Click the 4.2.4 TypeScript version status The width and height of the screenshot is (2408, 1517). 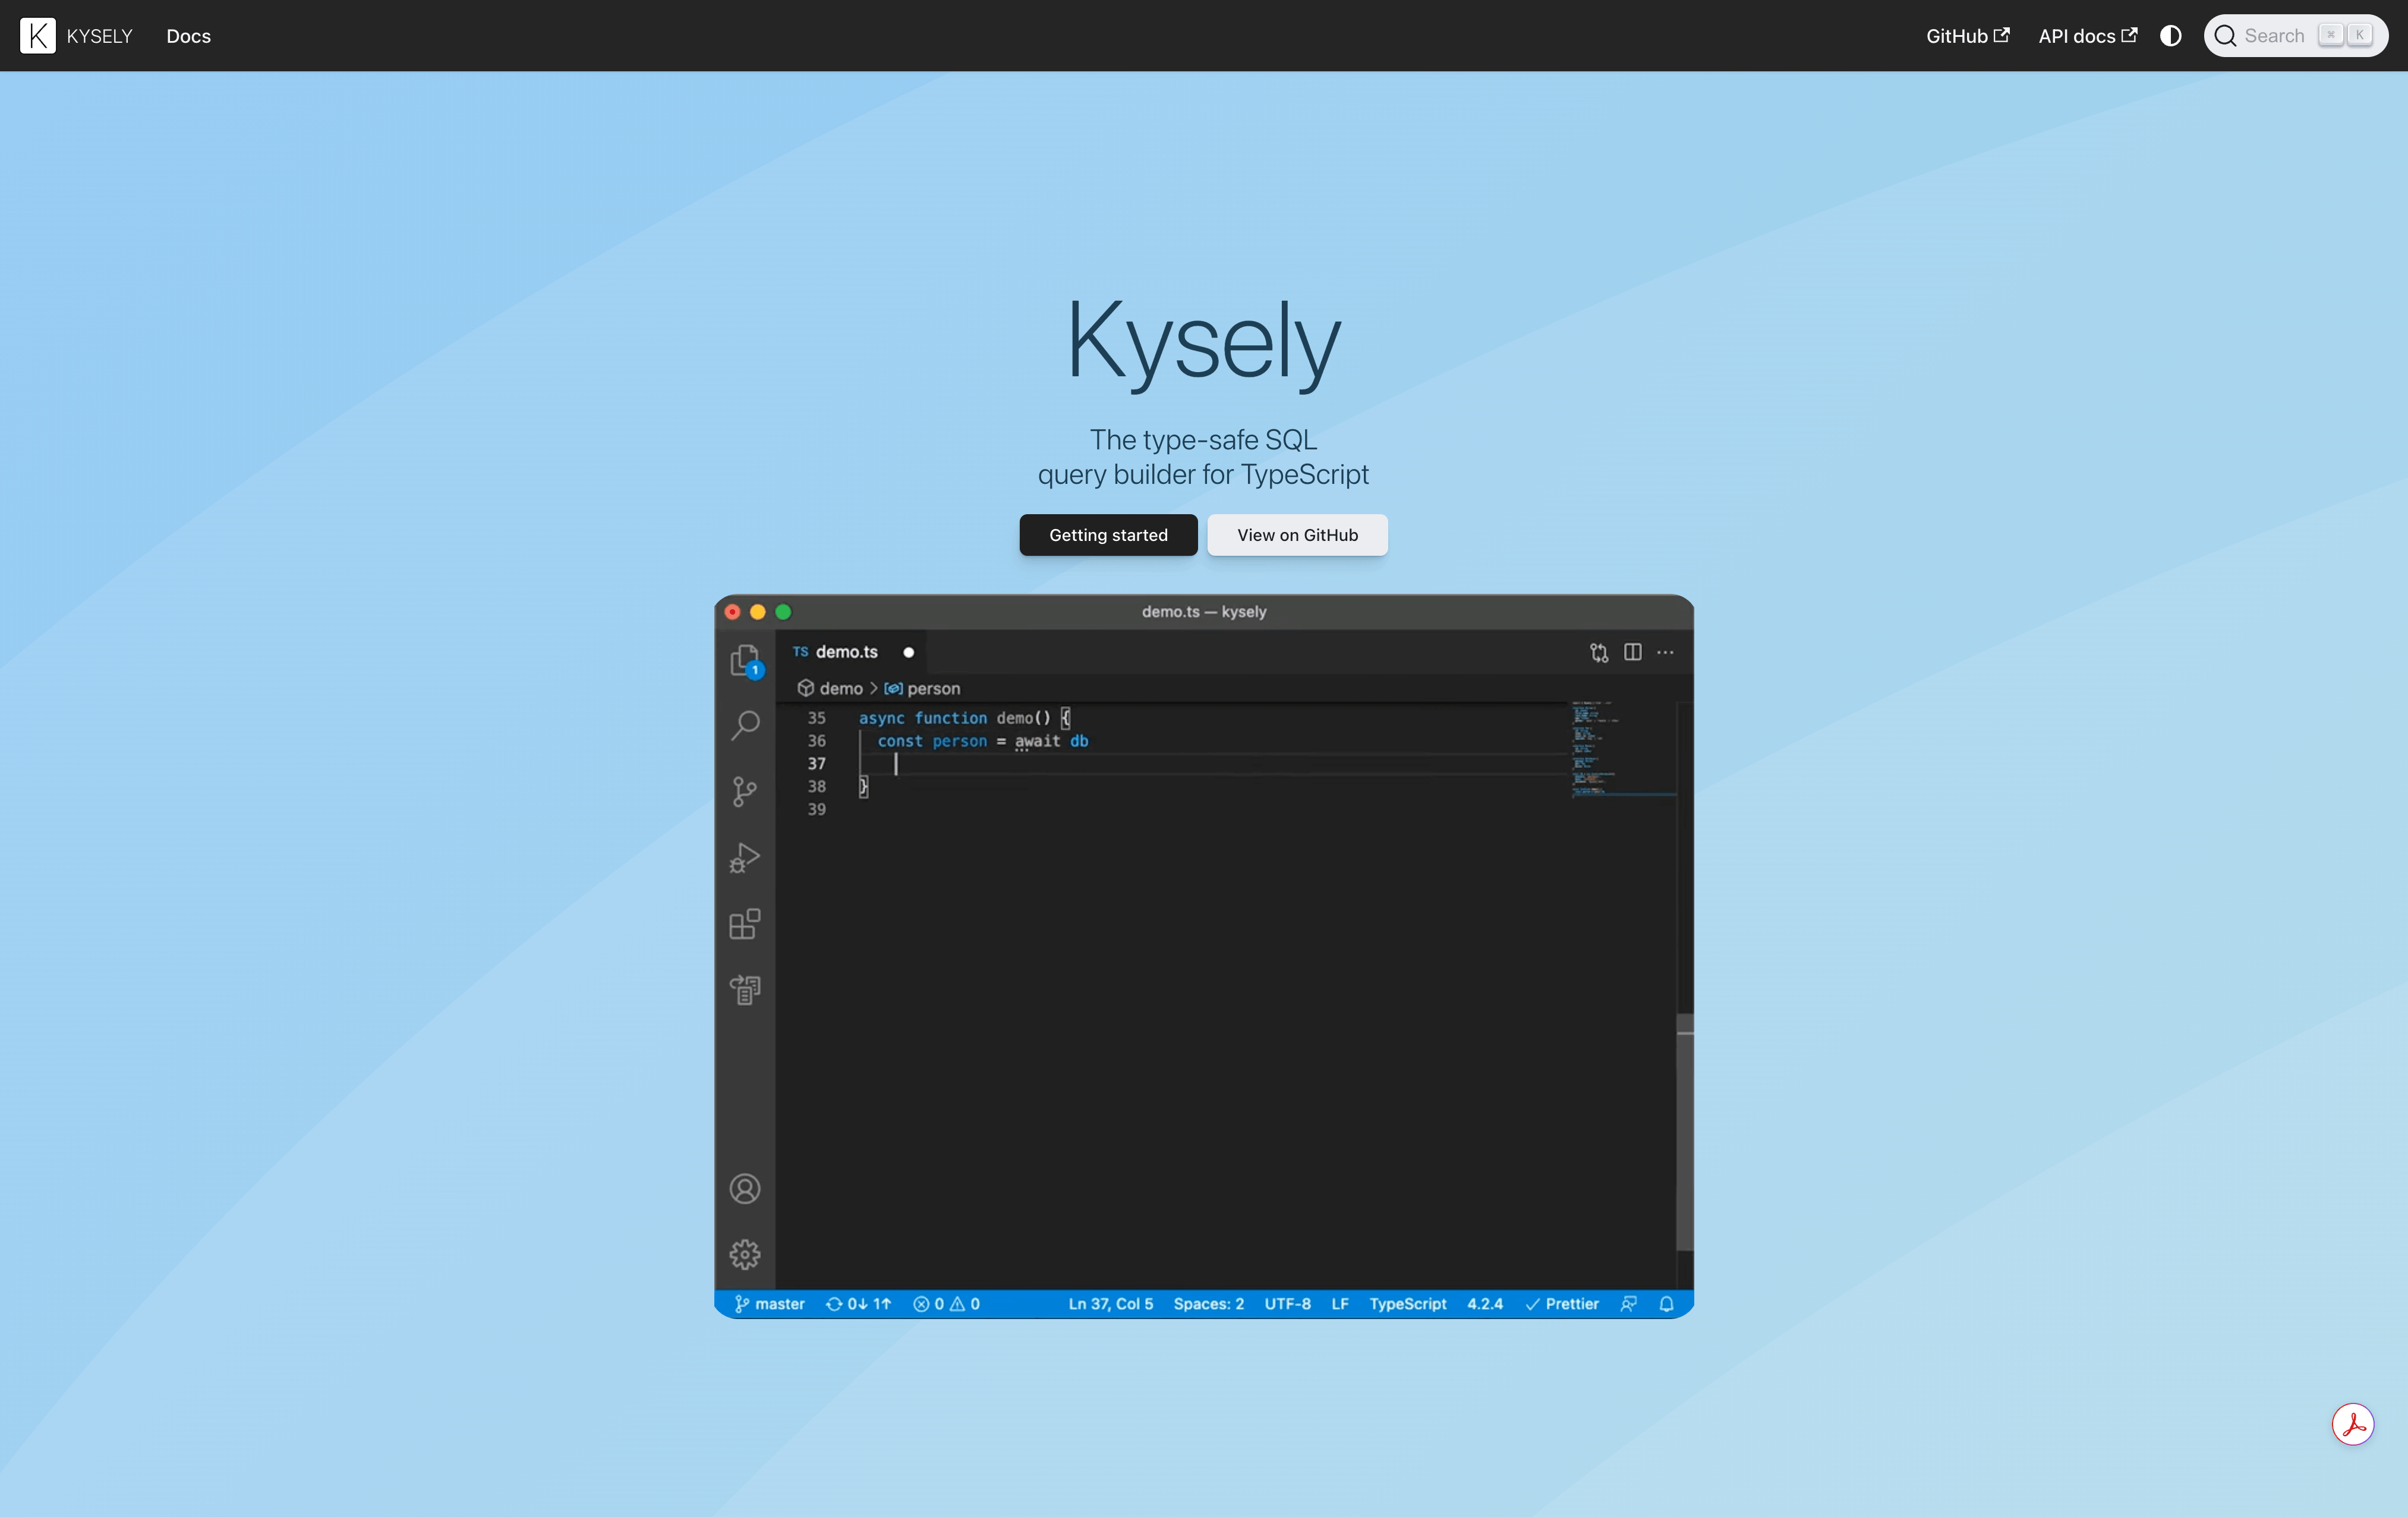click(1485, 1305)
